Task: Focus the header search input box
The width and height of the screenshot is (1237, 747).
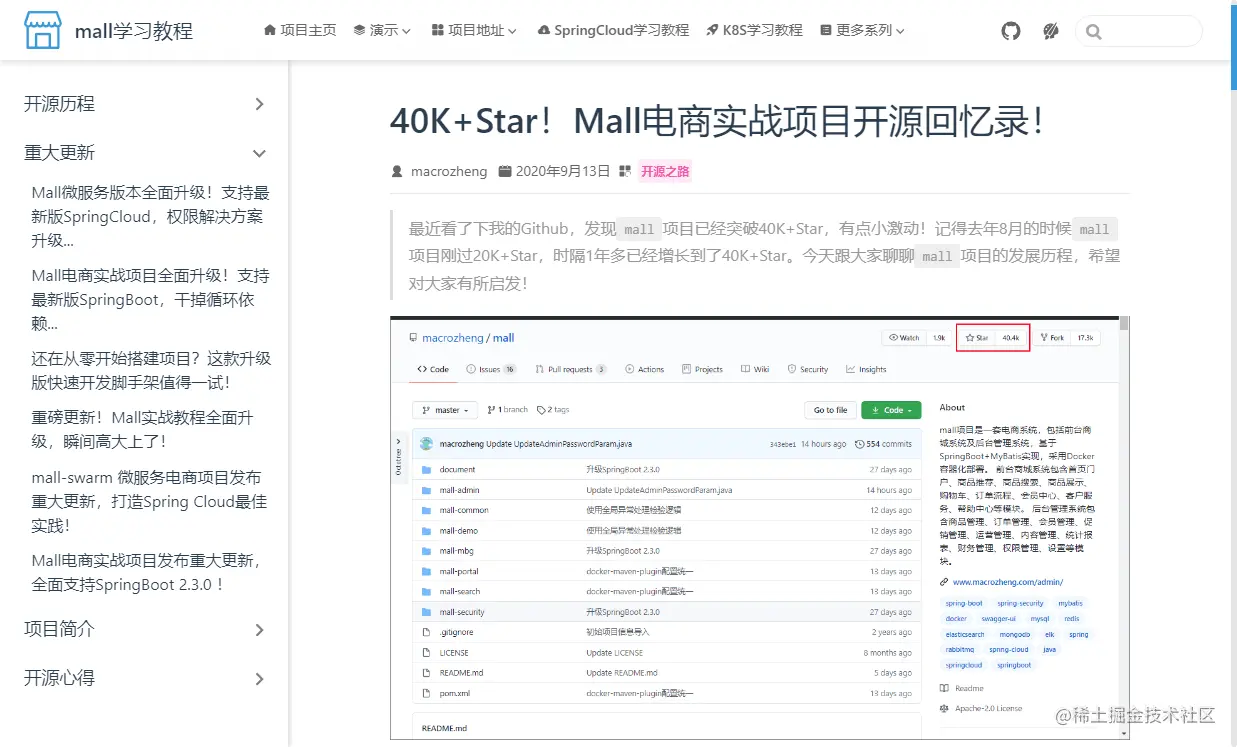Action: 1139,31
